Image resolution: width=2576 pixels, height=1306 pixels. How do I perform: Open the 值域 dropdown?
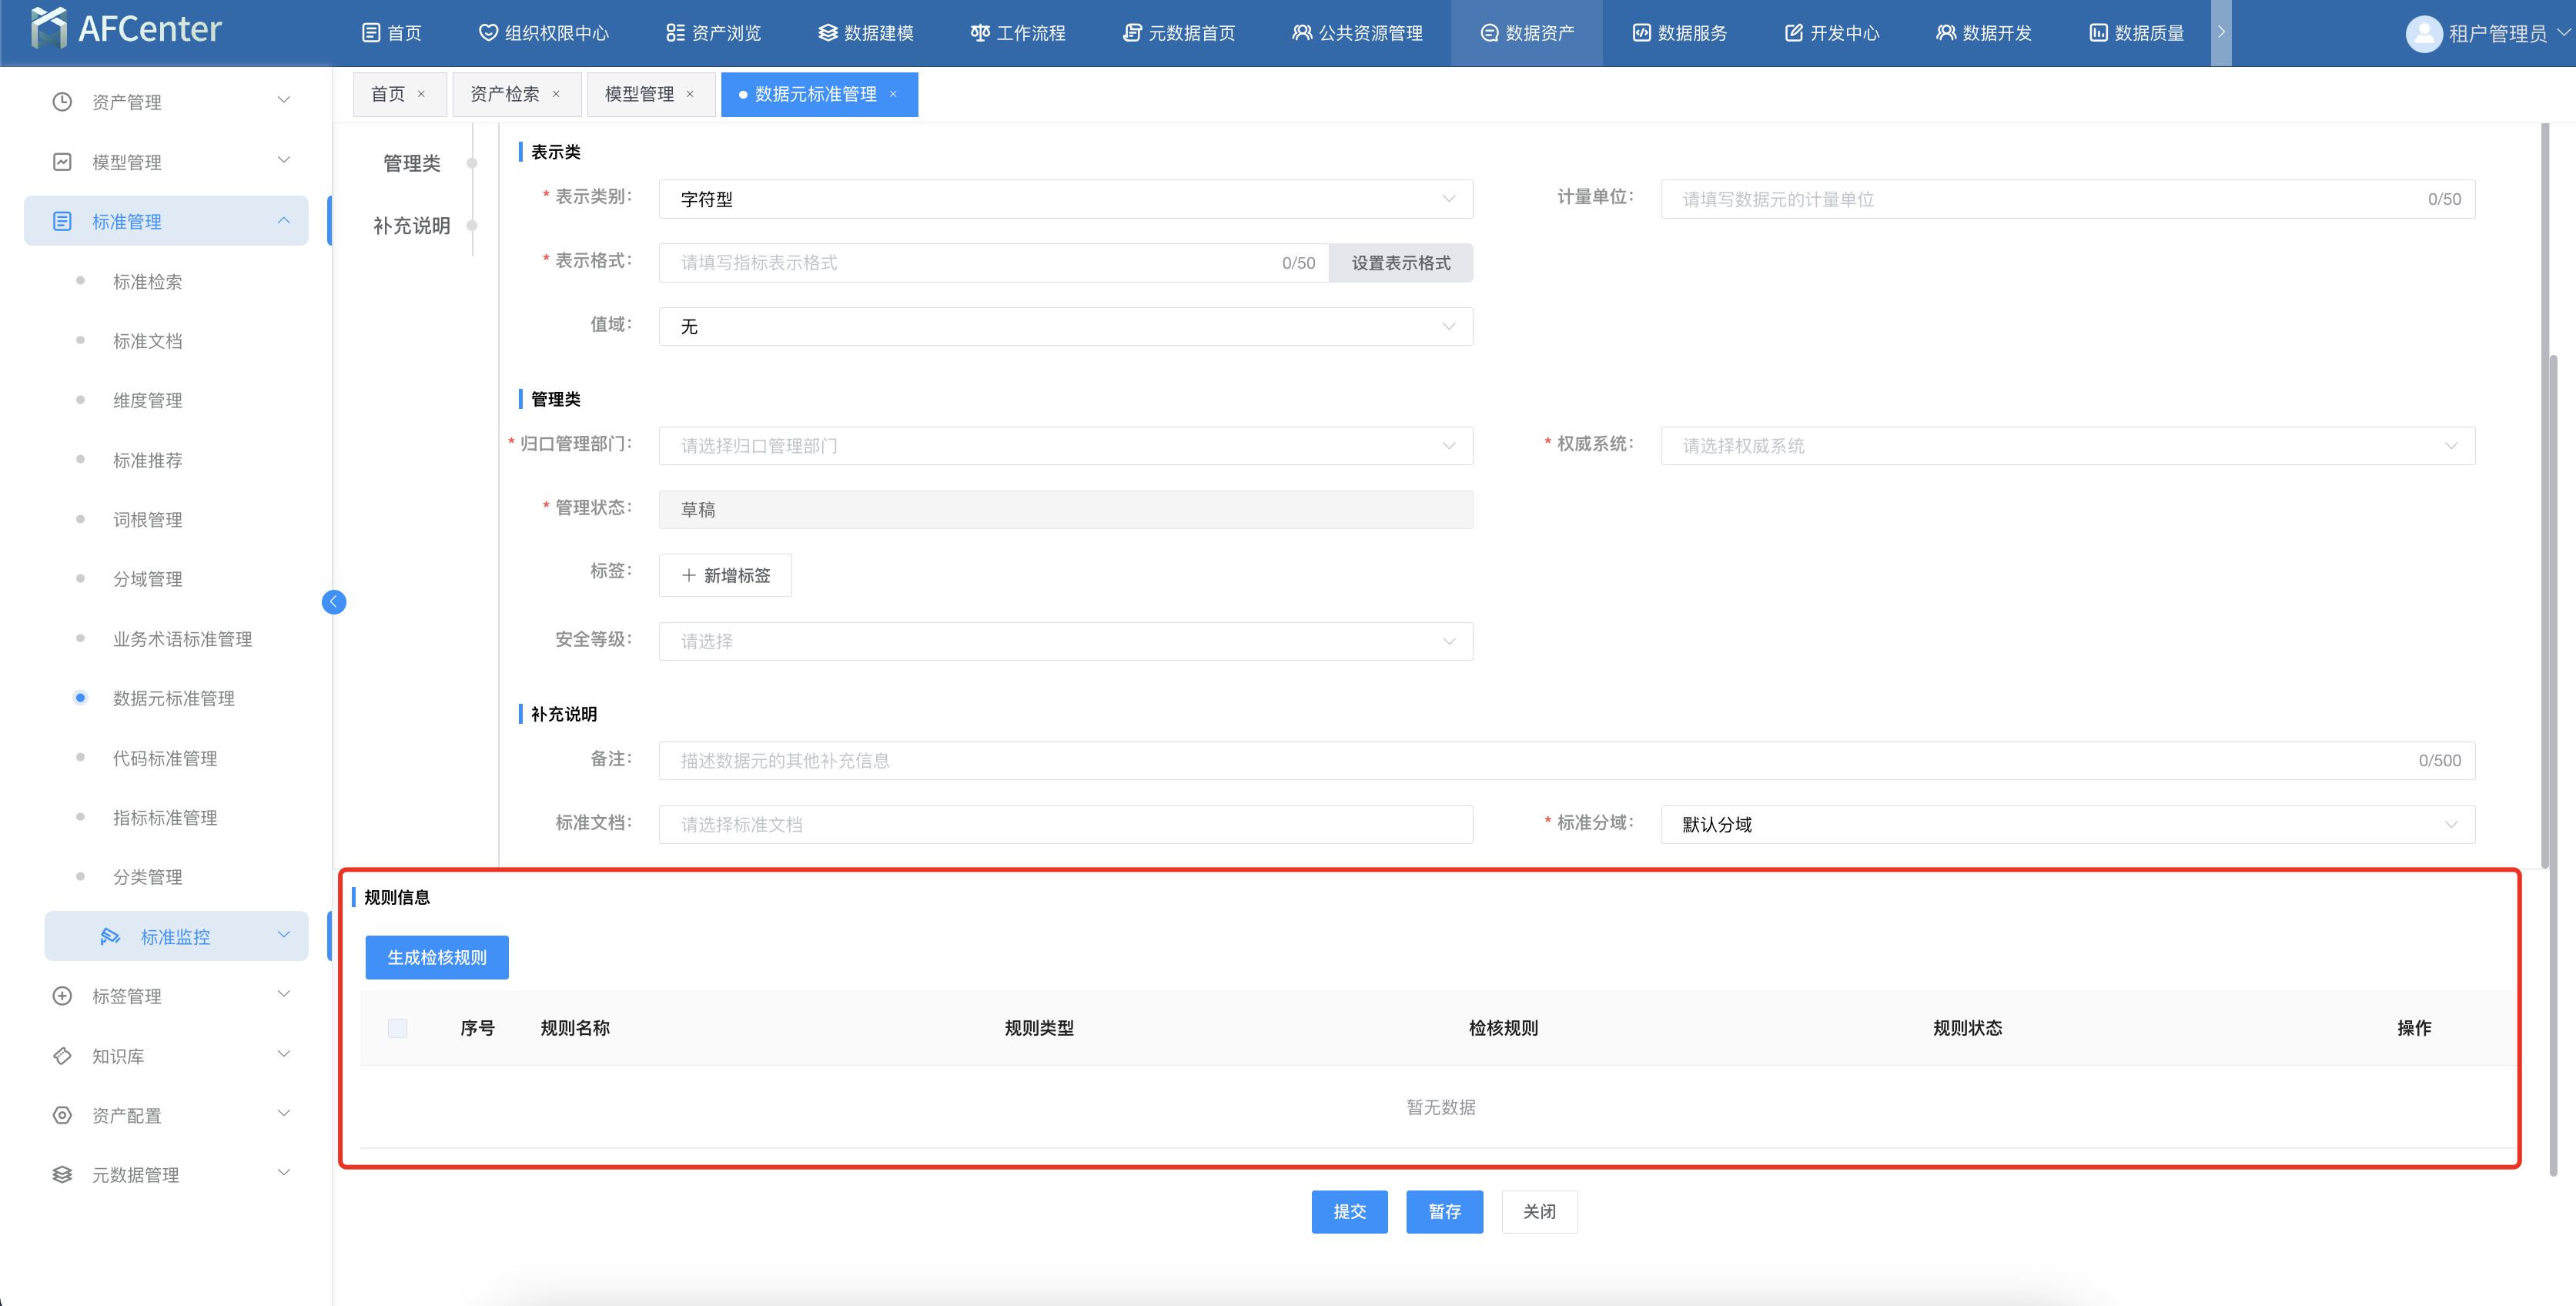(x=1065, y=327)
